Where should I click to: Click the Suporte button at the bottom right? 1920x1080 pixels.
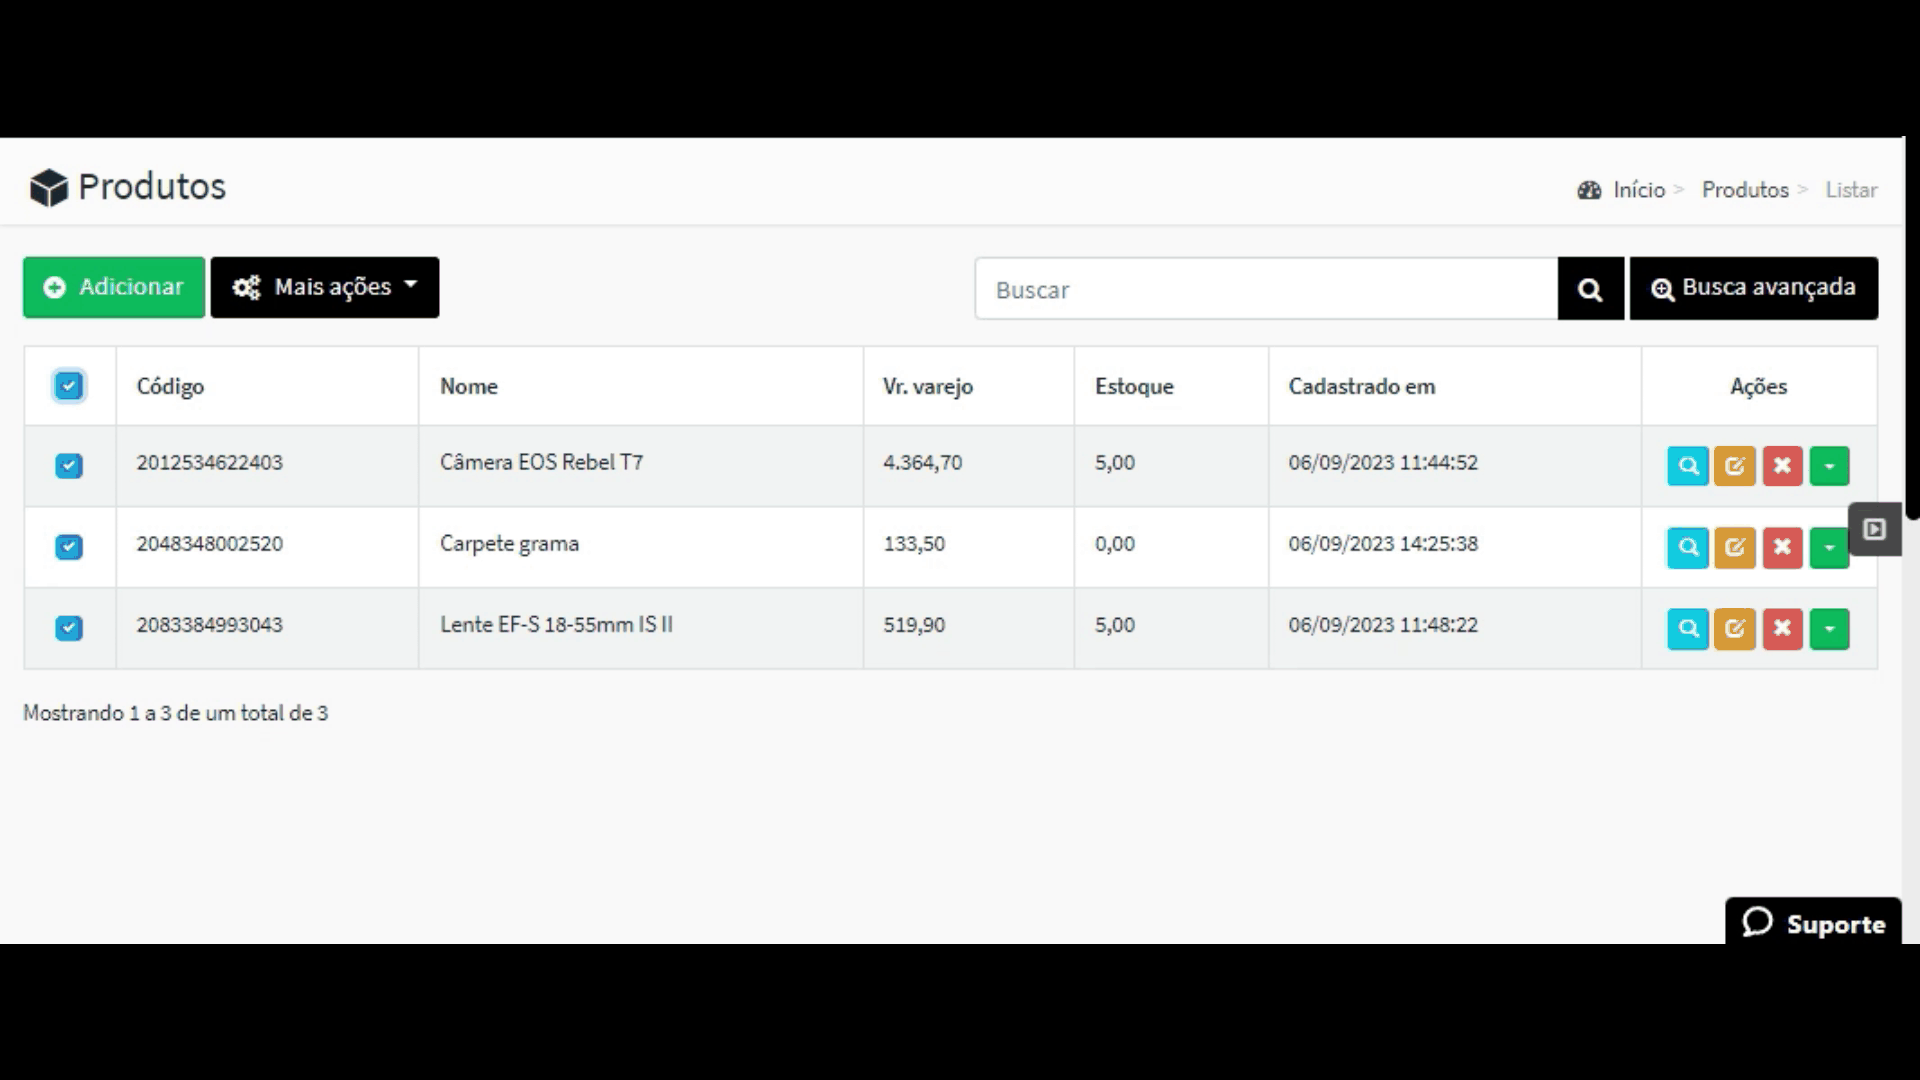1813,924
